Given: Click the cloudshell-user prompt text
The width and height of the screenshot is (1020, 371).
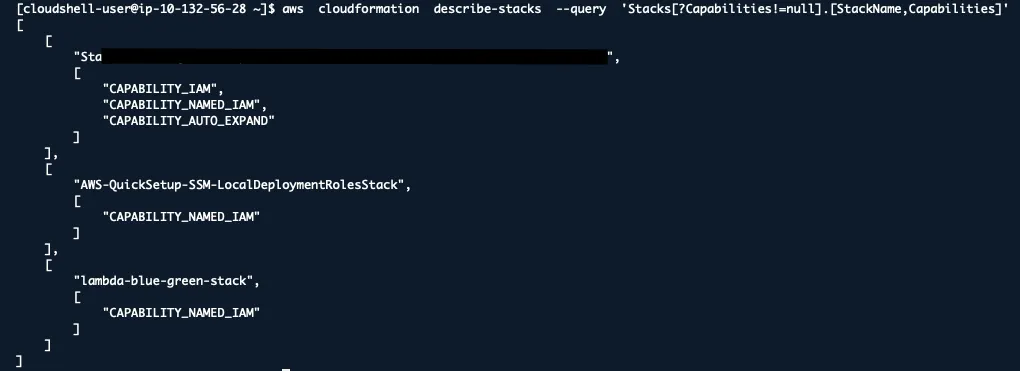Looking at the screenshot, I should click(146, 10).
